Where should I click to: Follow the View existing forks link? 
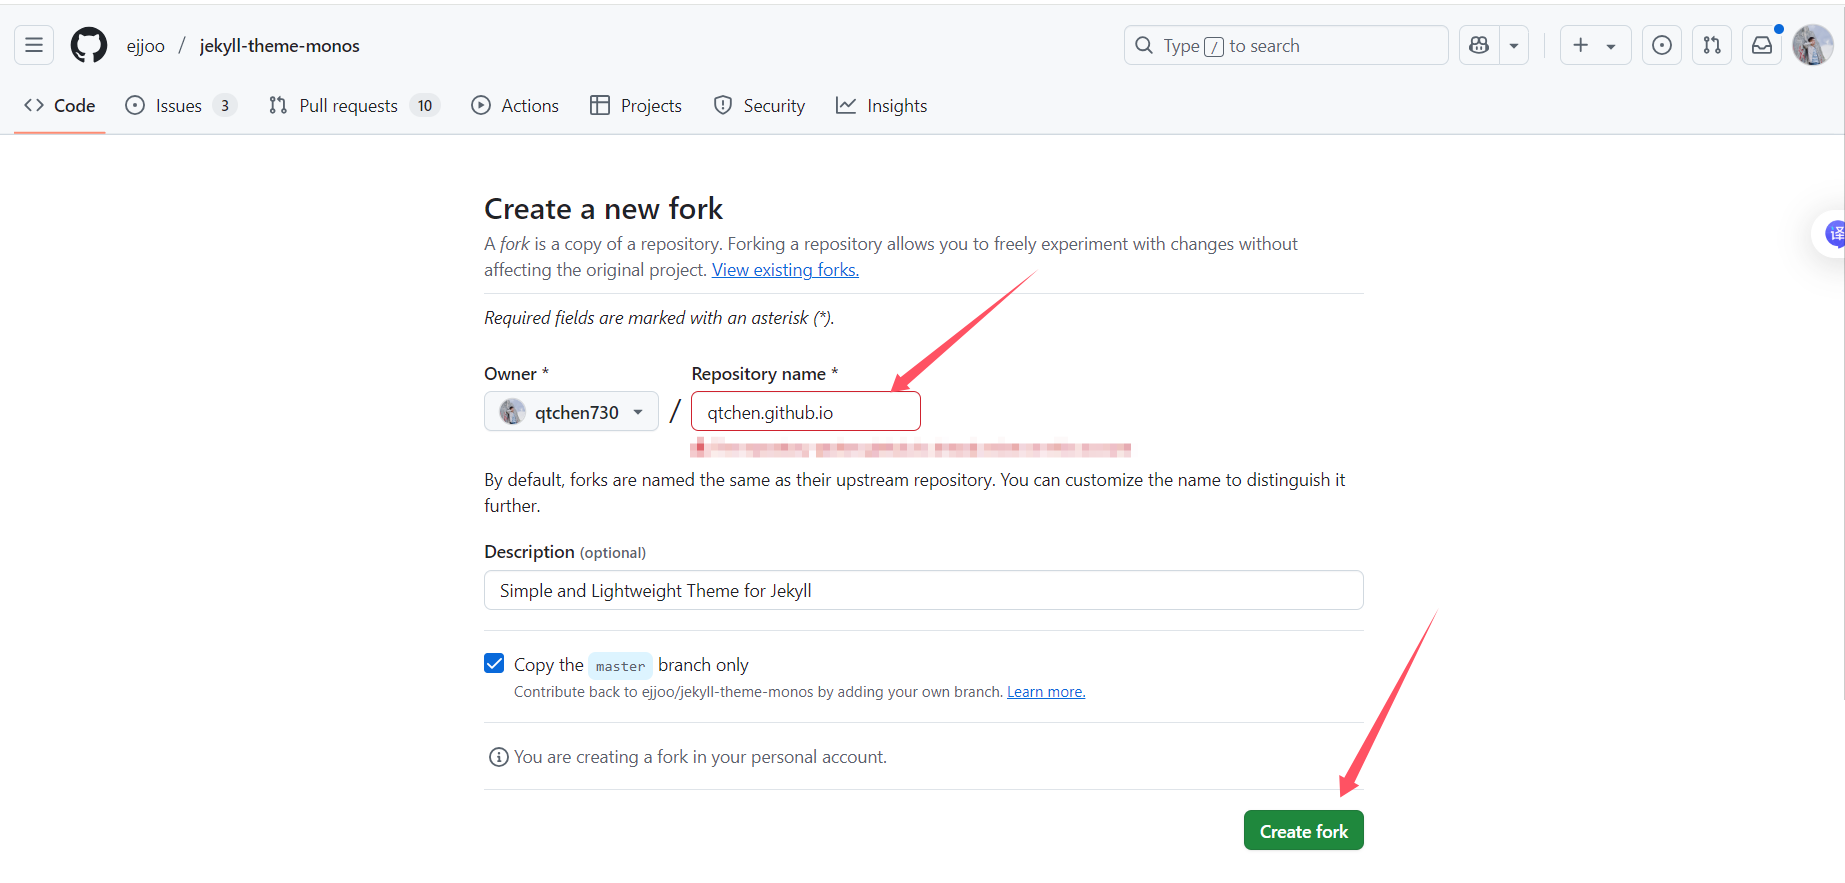click(785, 270)
